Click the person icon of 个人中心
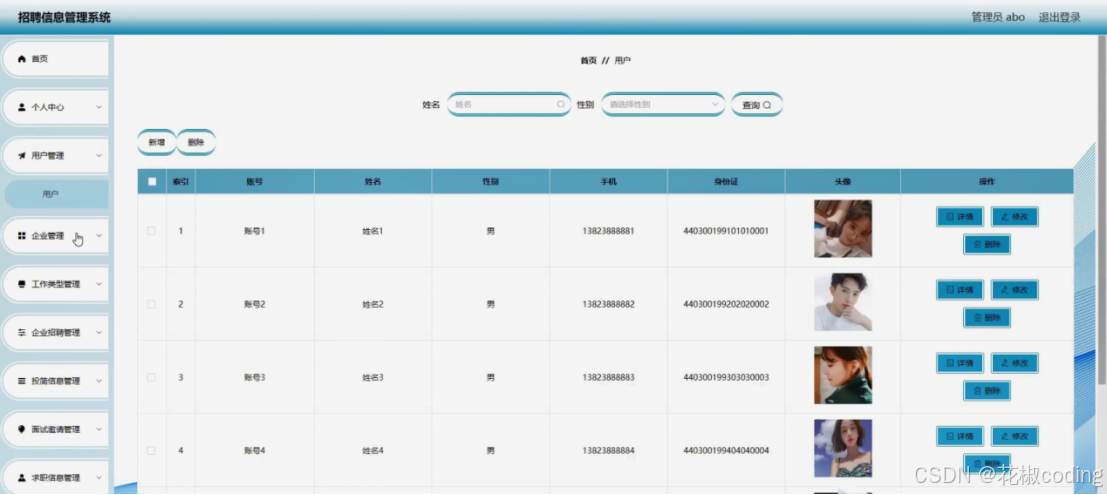The image size is (1107, 495). coord(22,107)
